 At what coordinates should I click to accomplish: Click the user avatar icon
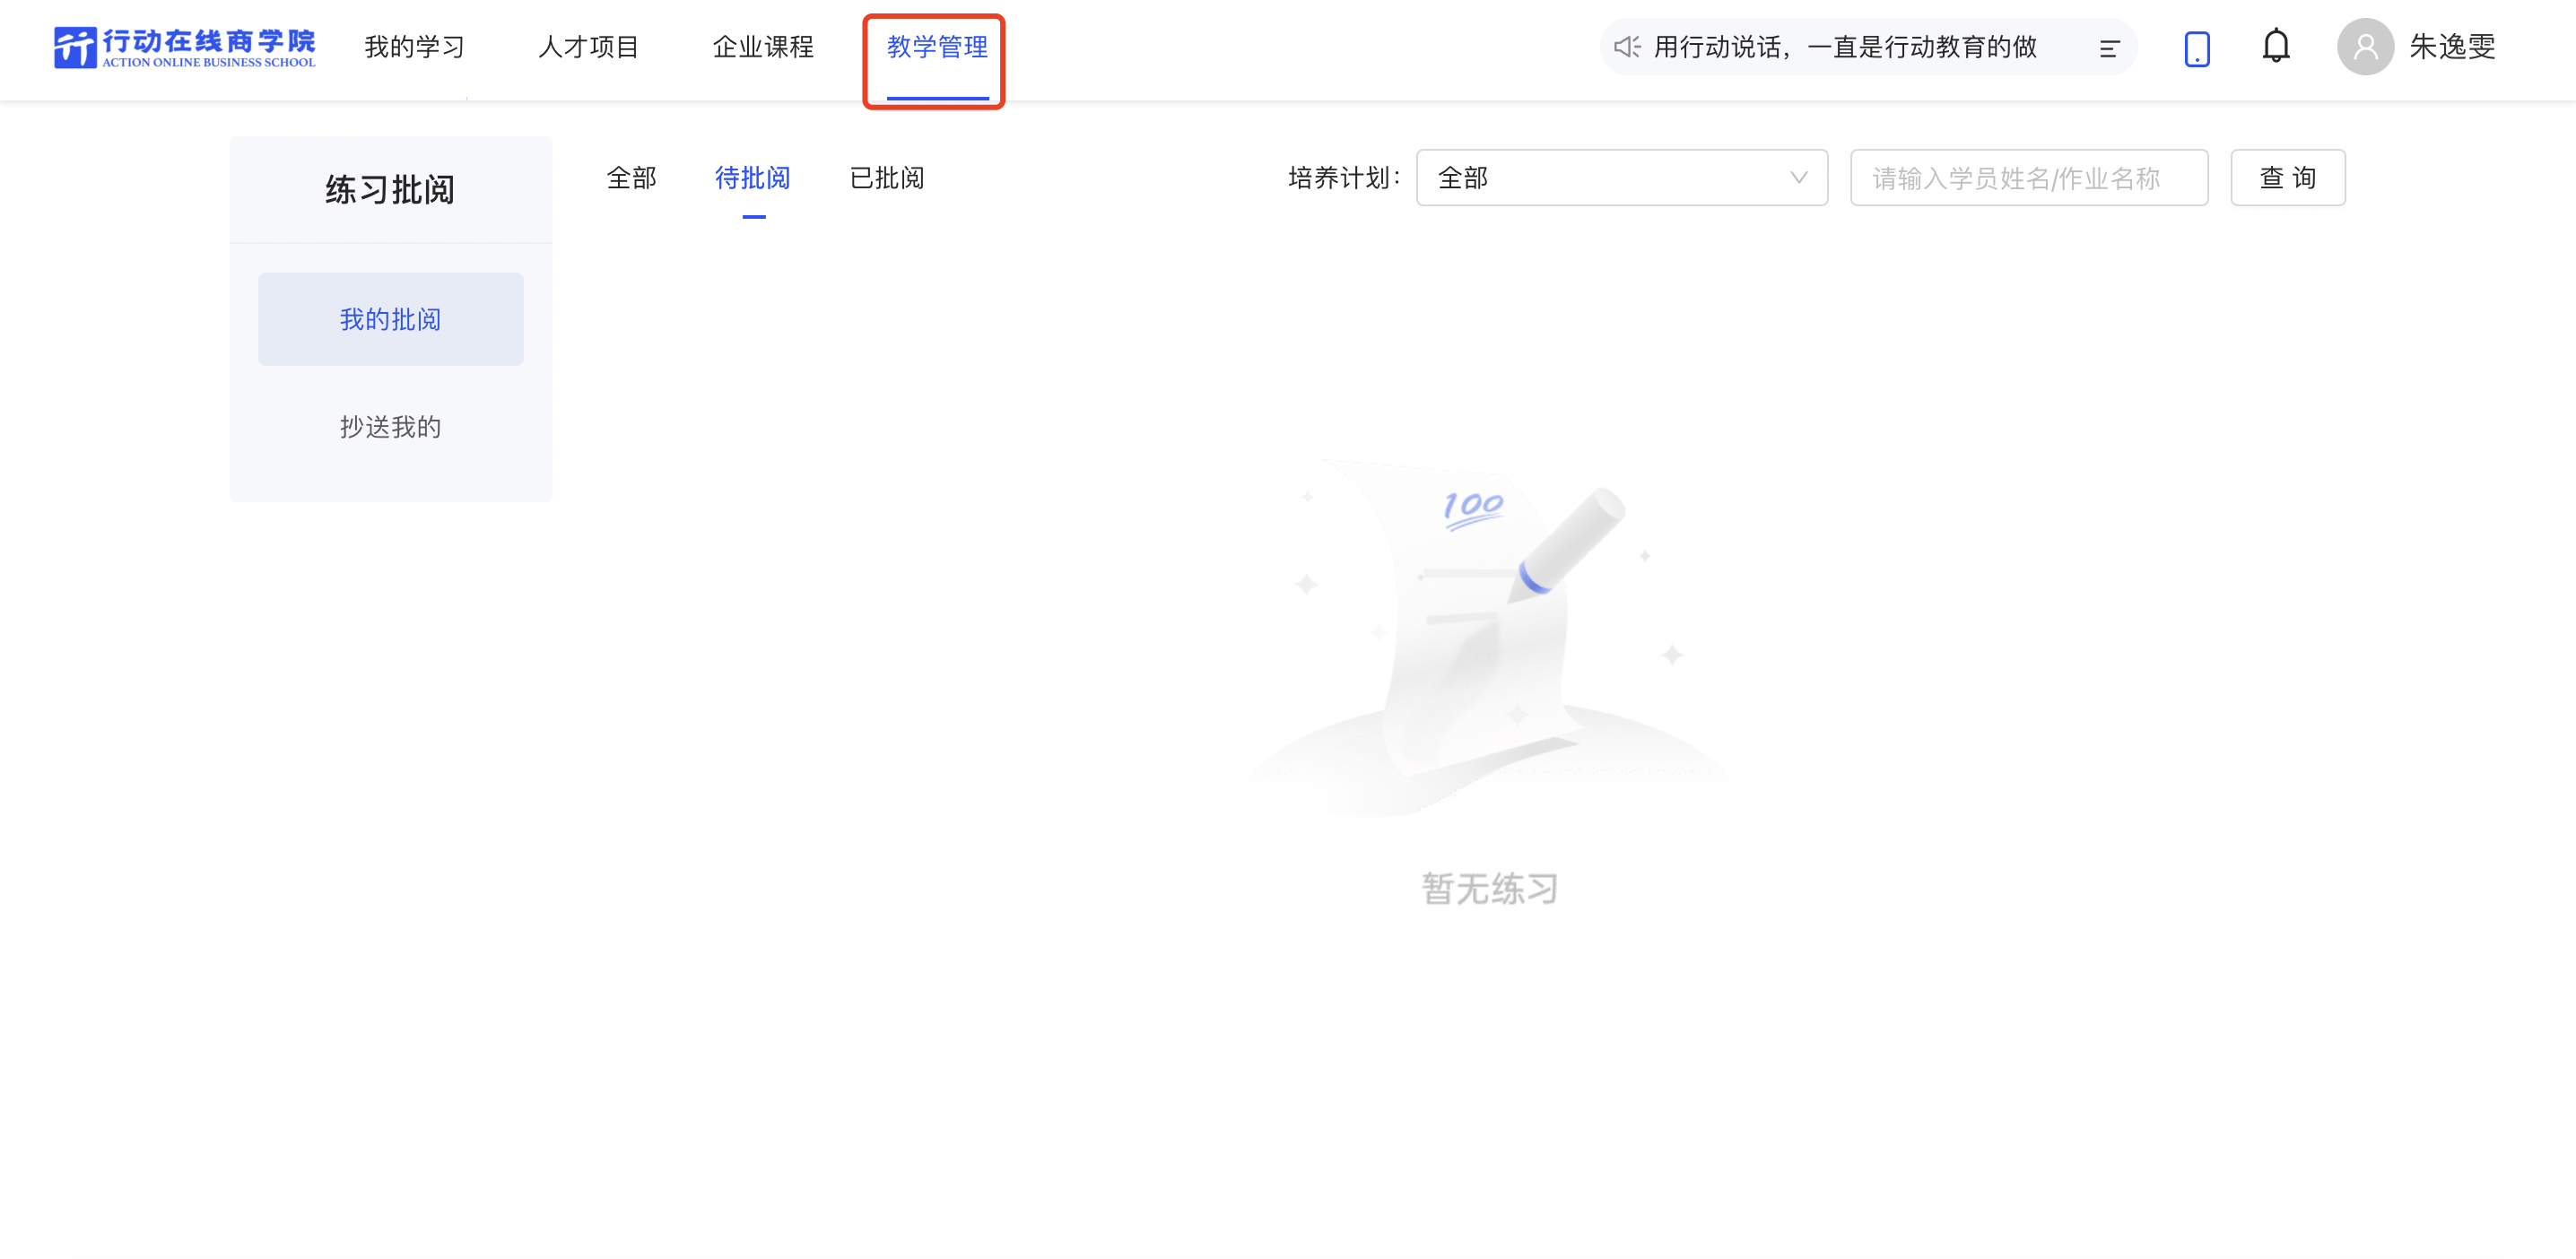click(x=2364, y=47)
